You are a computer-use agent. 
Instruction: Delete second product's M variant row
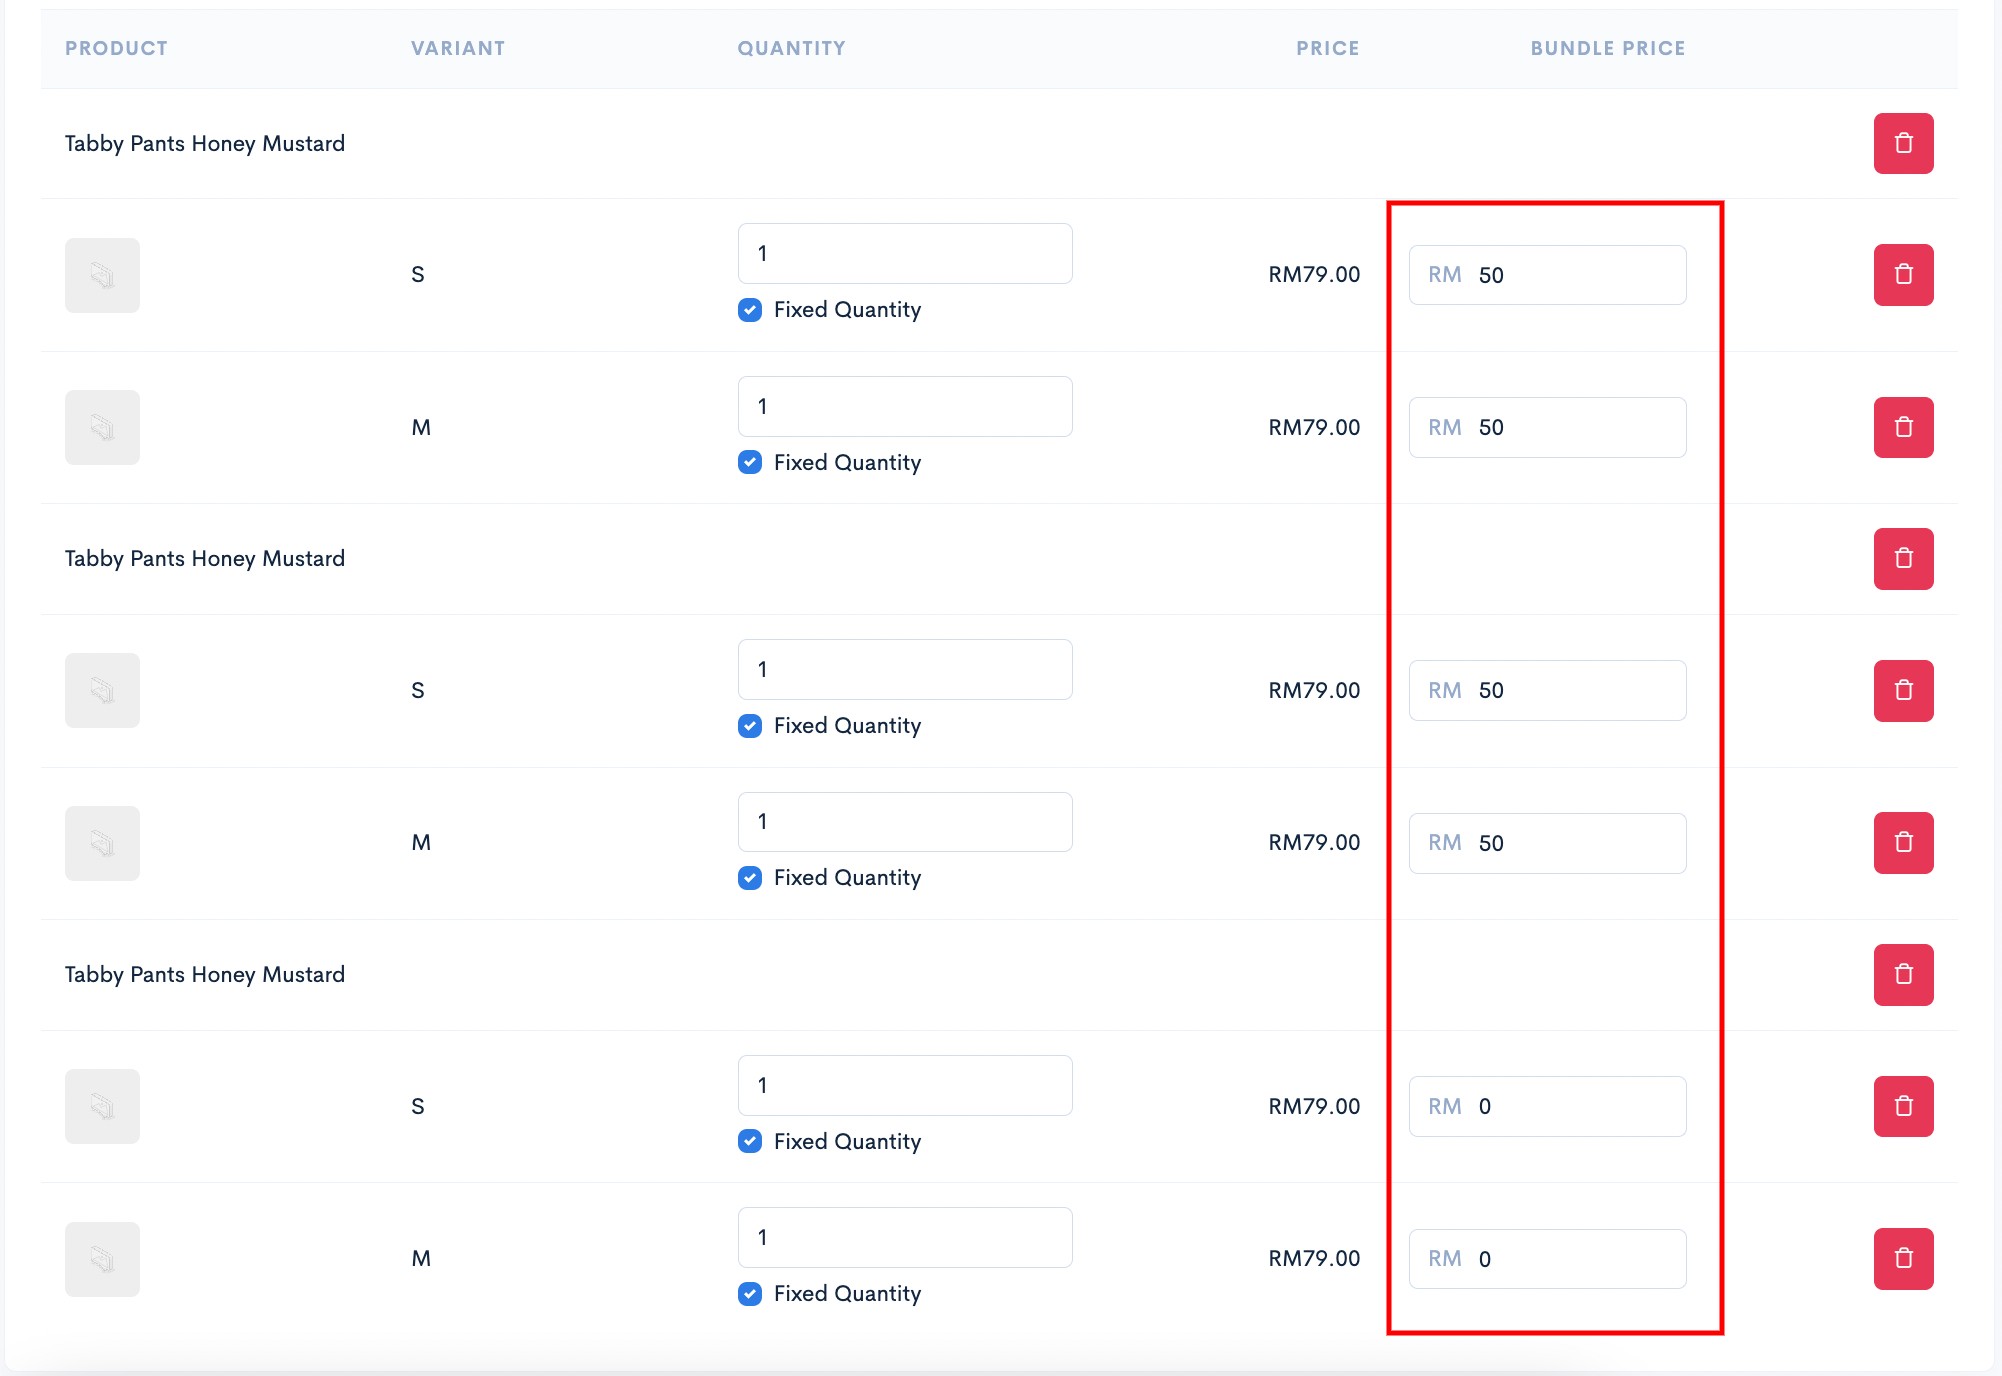tap(1903, 842)
